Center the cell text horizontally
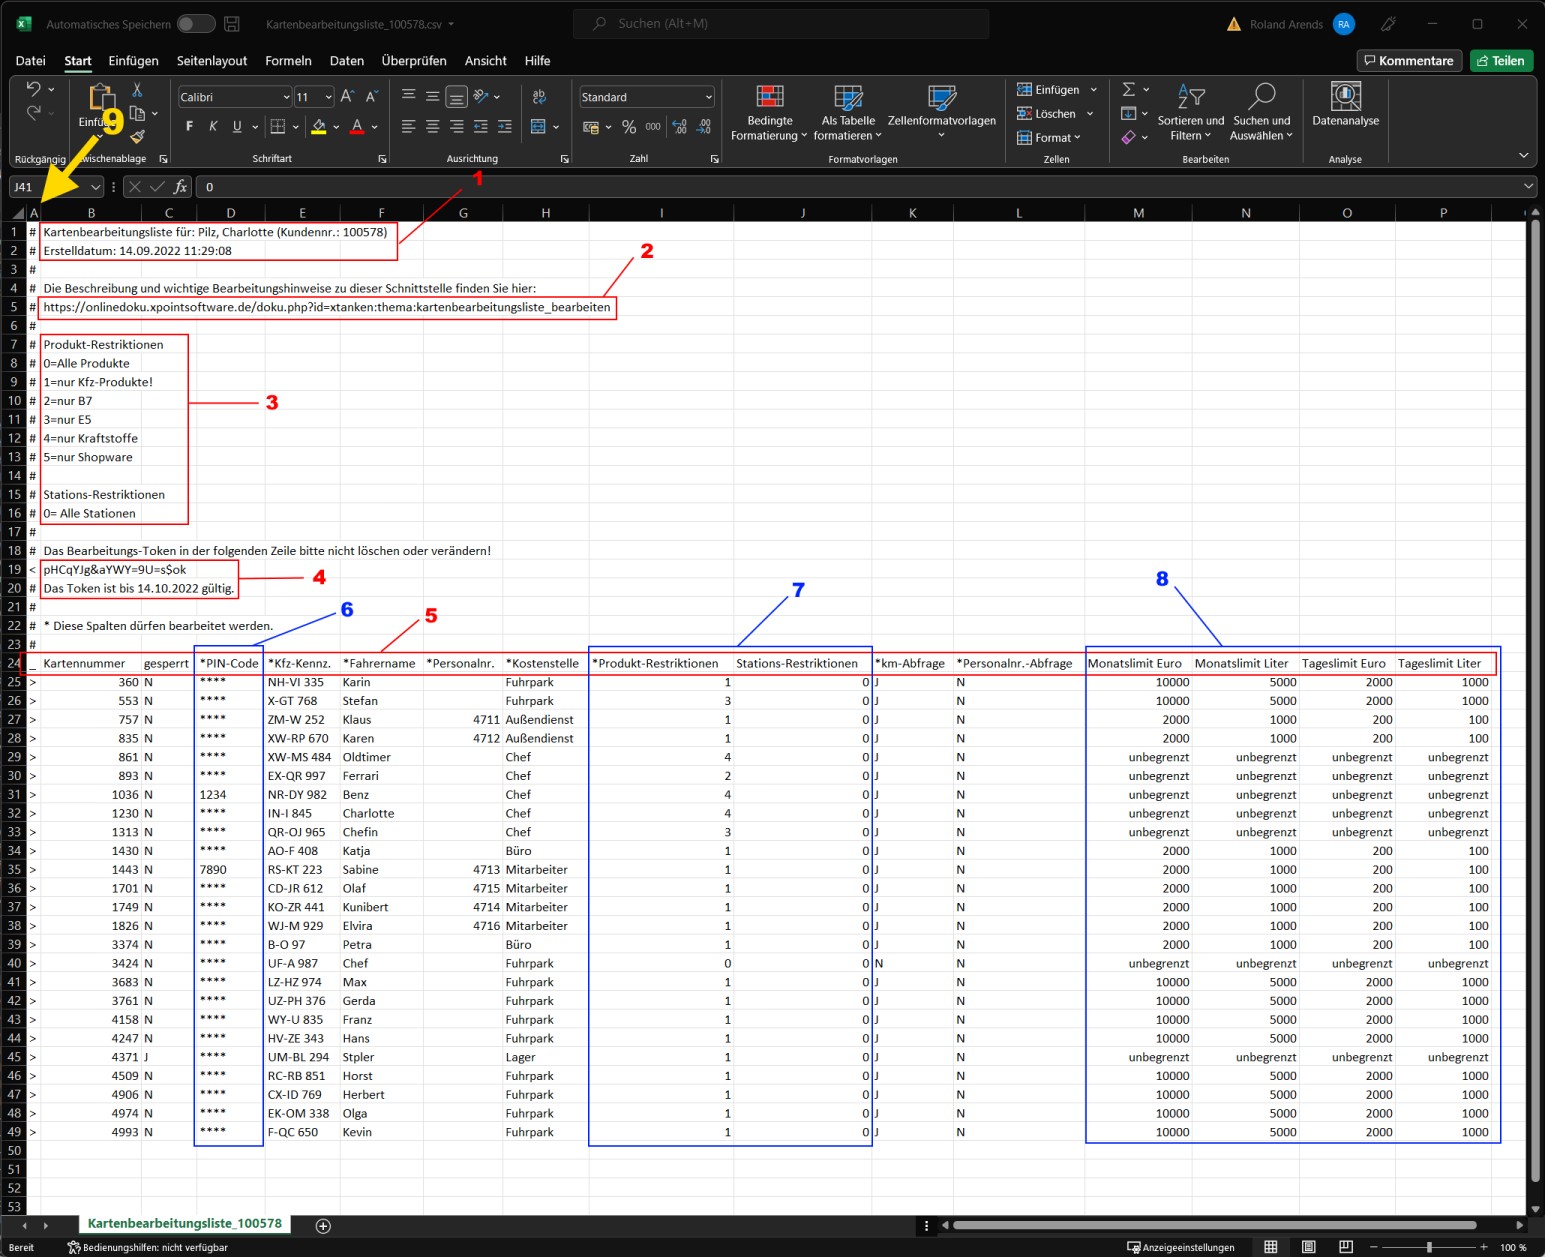Viewport: 1545px width, 1257px height. (432, 126)
